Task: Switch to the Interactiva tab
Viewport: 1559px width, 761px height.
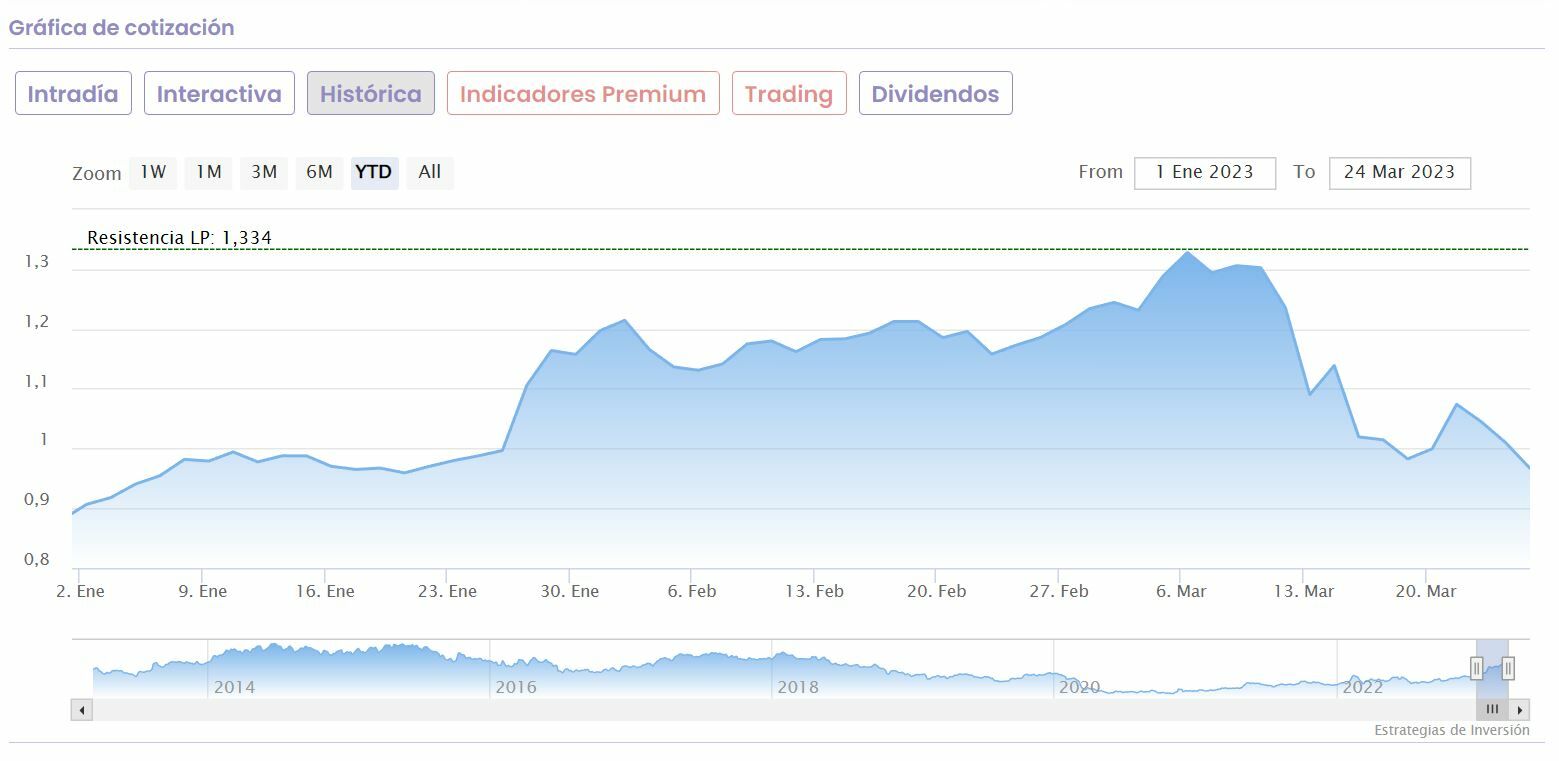Action: [x=219, y=94]
